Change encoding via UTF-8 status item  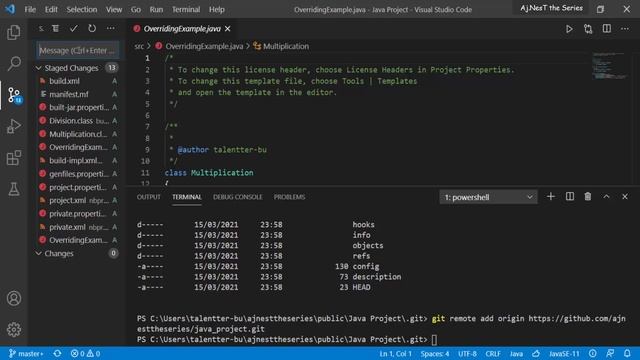[x=467, y=353]
